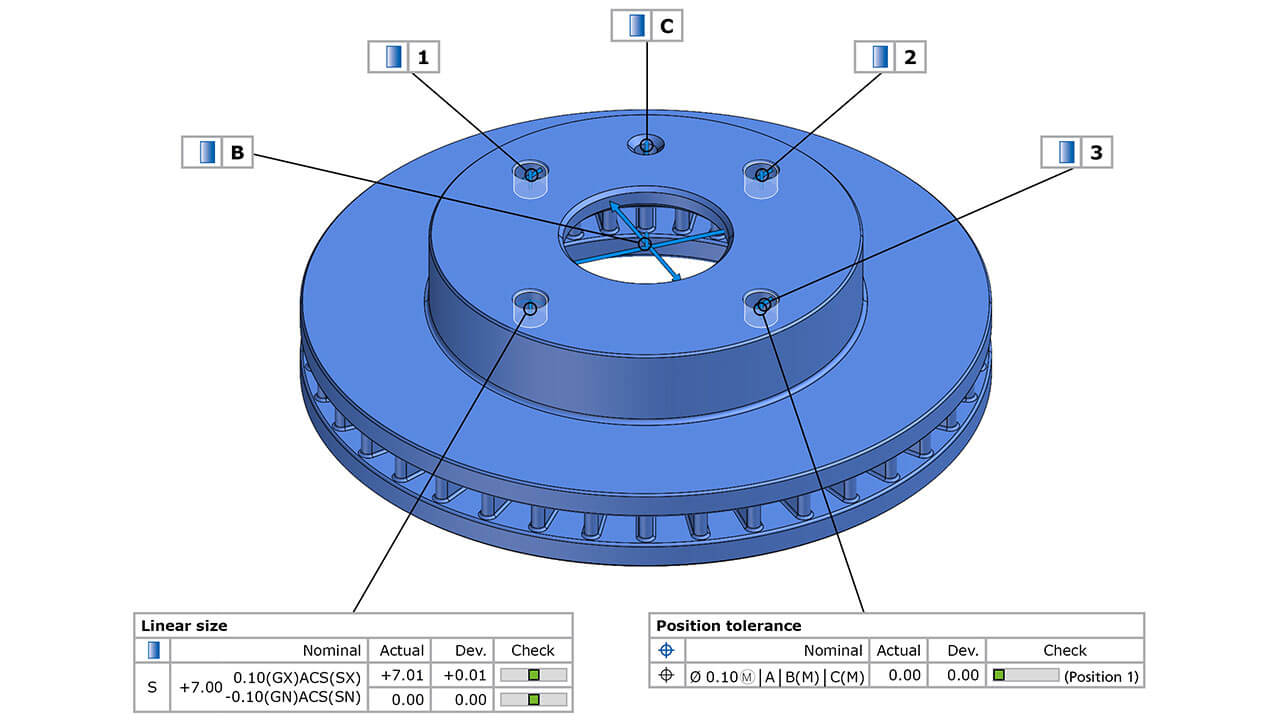
Task: Select the Linear size table title
Action: 184,626
